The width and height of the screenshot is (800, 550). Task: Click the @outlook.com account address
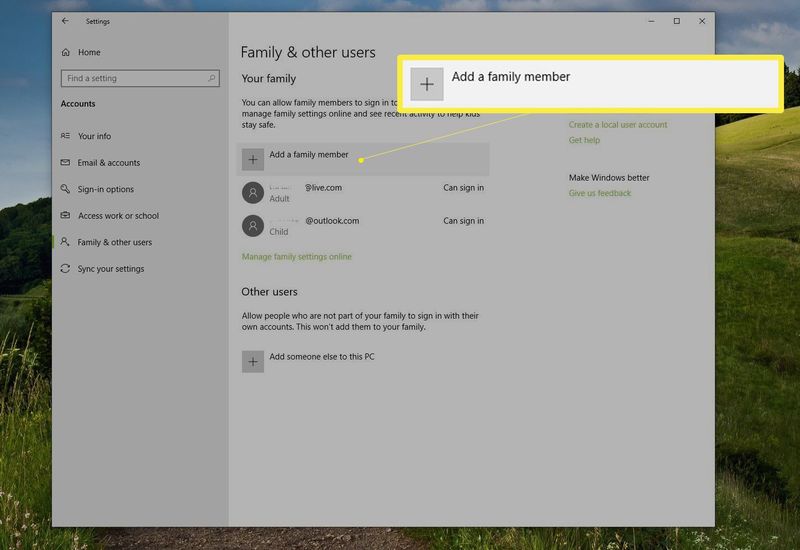pos(332,221)
